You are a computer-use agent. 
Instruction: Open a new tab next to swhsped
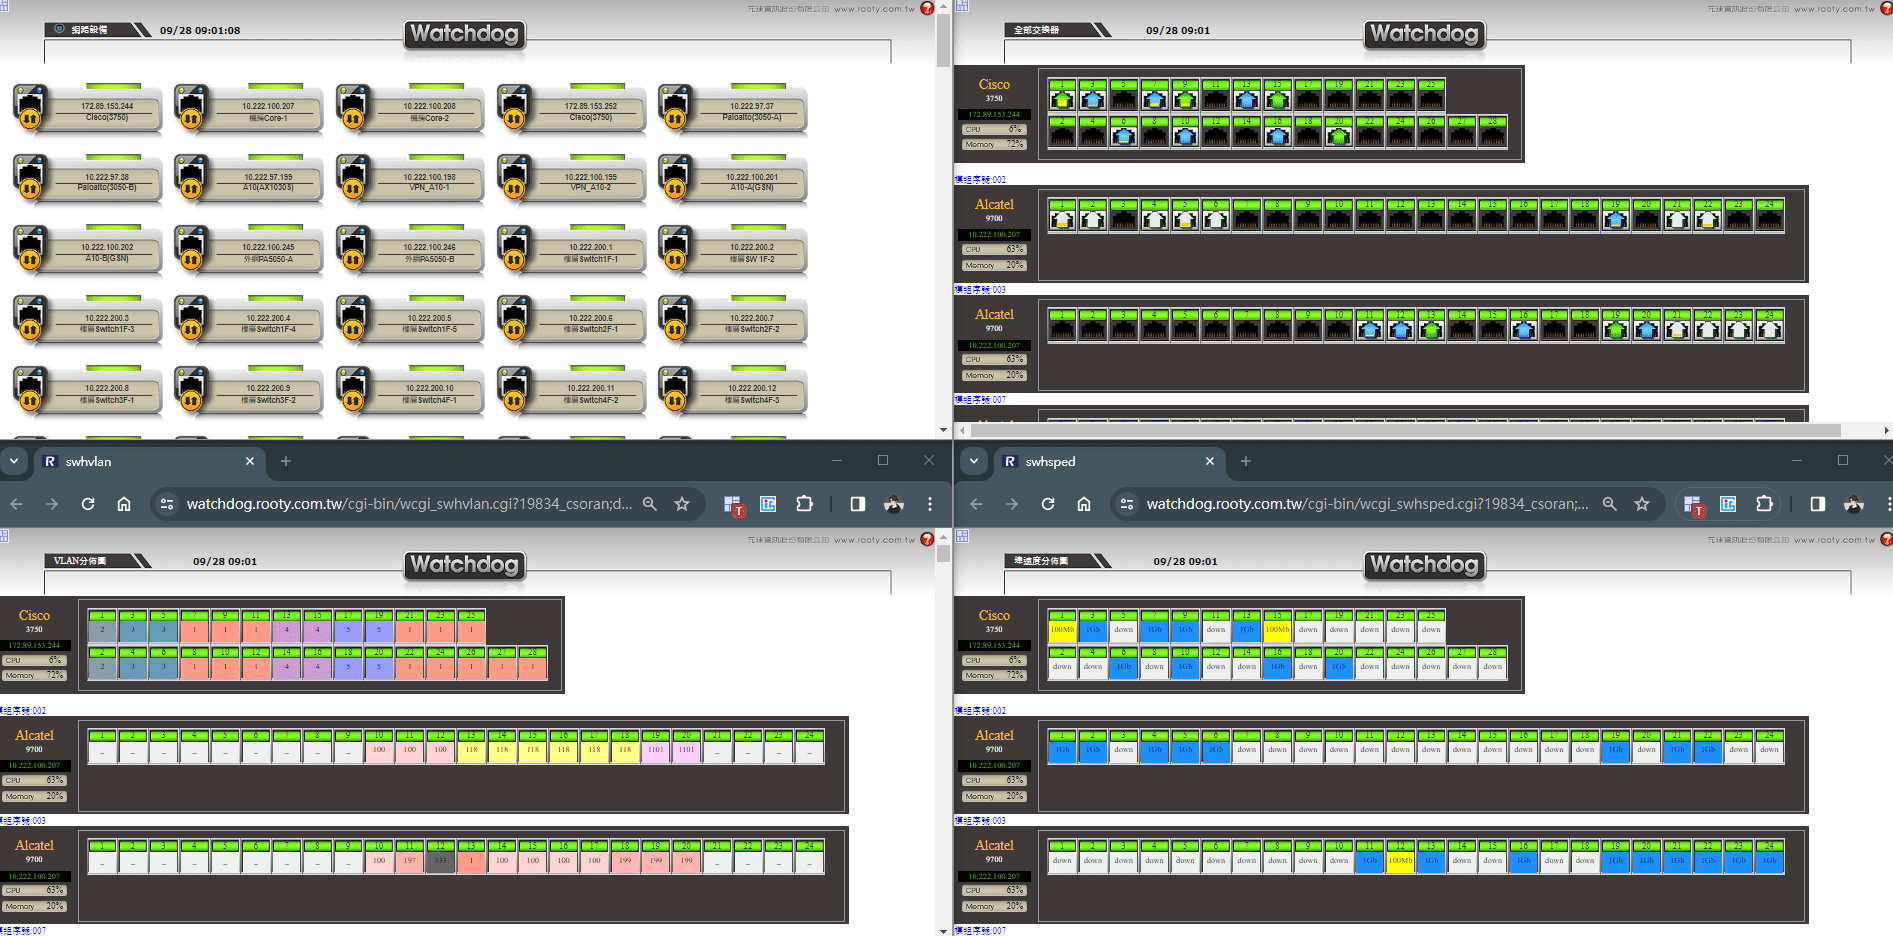pos(1246,461)
